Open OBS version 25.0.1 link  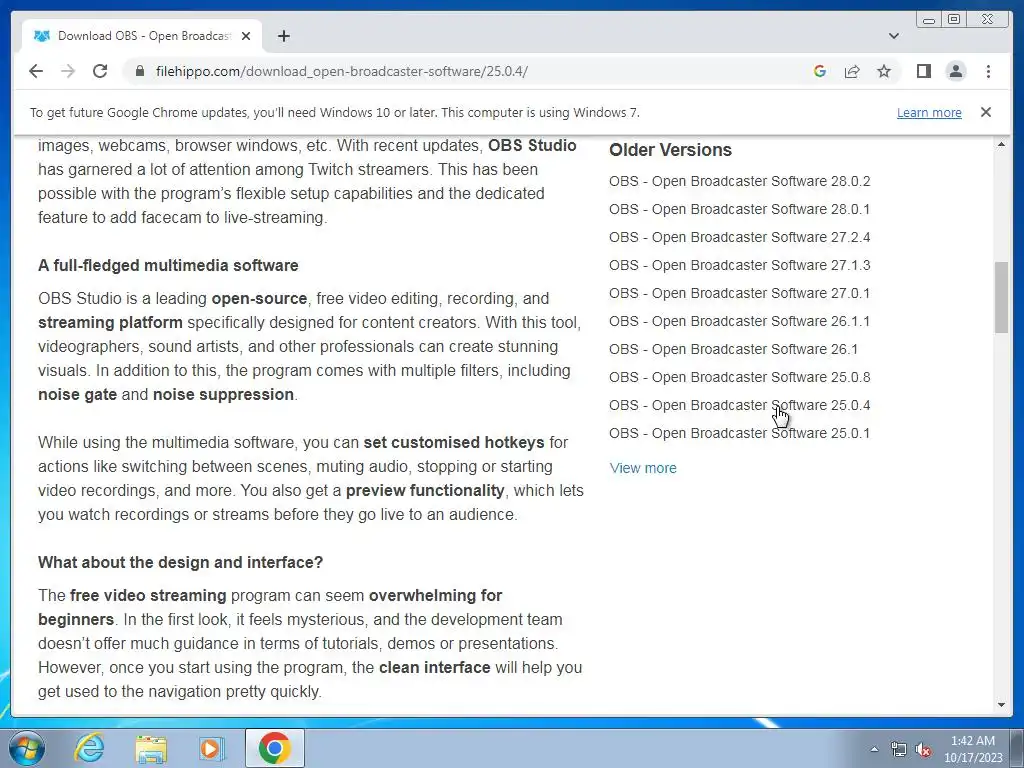tap(739, 434)
